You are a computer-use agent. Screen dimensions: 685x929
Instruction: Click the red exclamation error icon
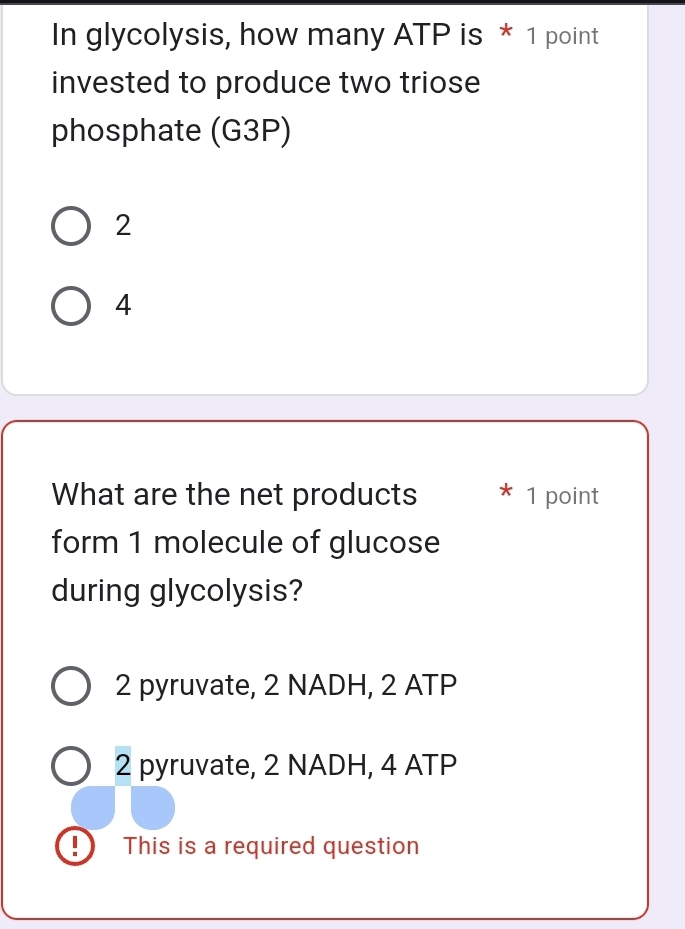click(71, 846)
